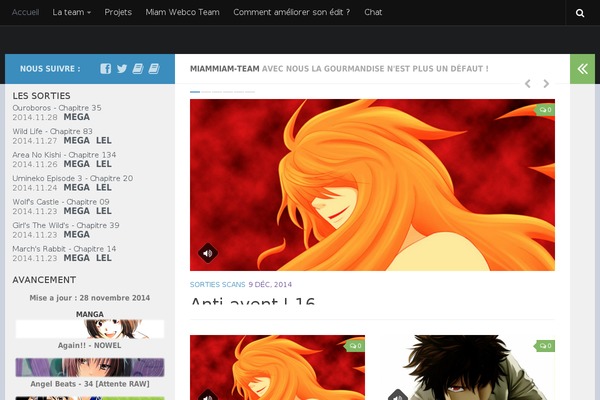Collapse sidebar with green double-chevron button
Screen dimensions: 600x400
pos(582,69)
